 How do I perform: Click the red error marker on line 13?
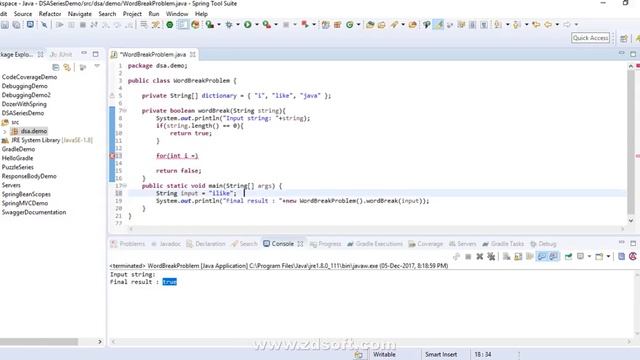coord(112,156)
